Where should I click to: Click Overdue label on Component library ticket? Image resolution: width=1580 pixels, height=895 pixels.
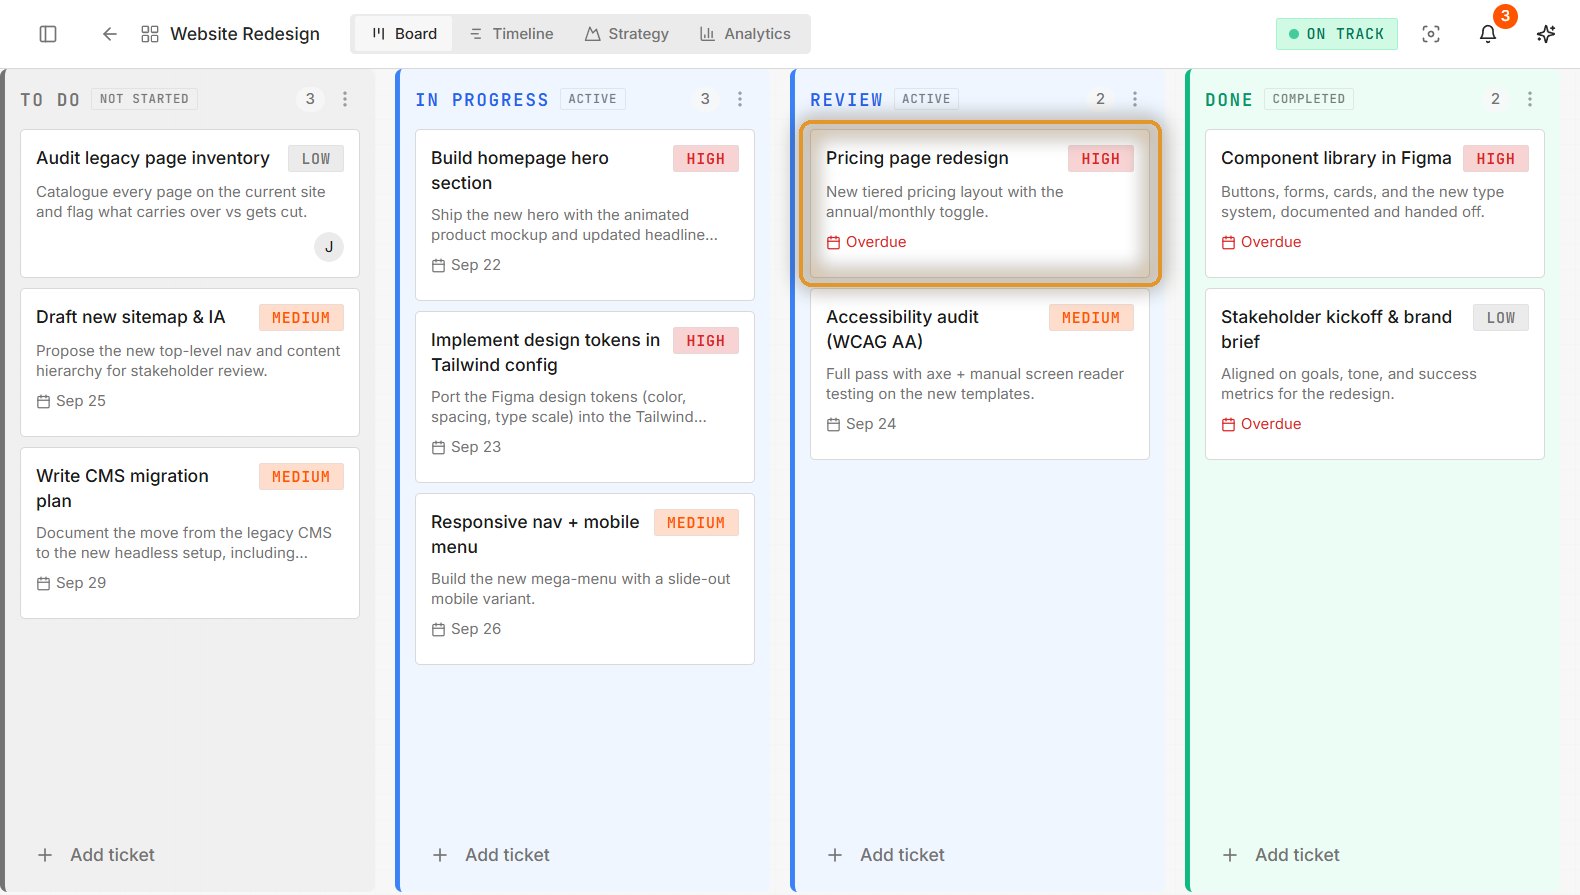click(1261, 242)
